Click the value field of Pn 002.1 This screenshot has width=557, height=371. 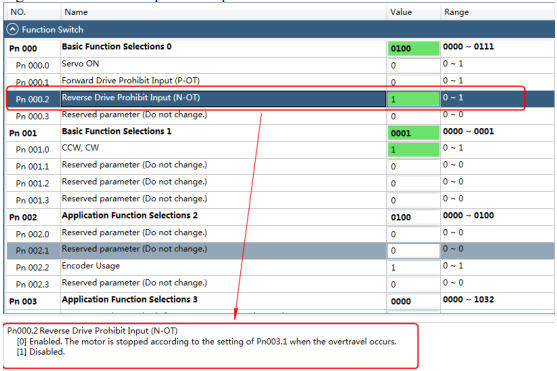[413, 251]
